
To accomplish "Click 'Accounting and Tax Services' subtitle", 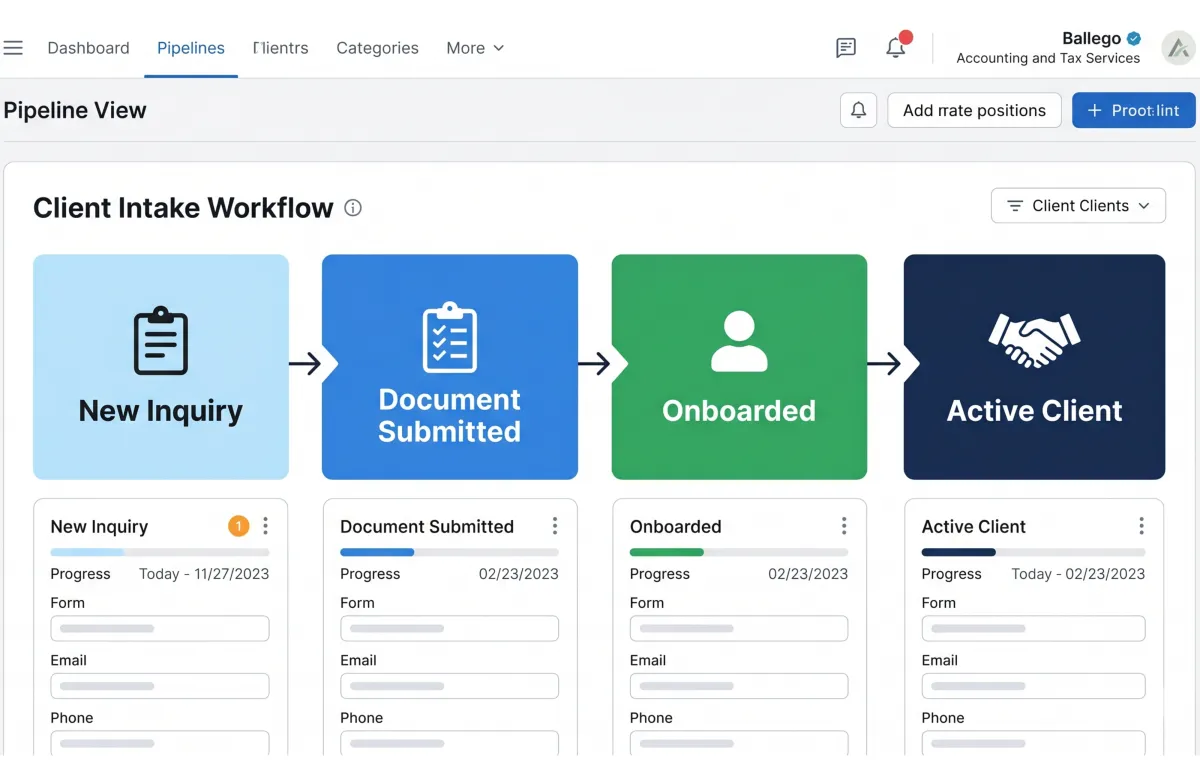I will pos(1048,58).
